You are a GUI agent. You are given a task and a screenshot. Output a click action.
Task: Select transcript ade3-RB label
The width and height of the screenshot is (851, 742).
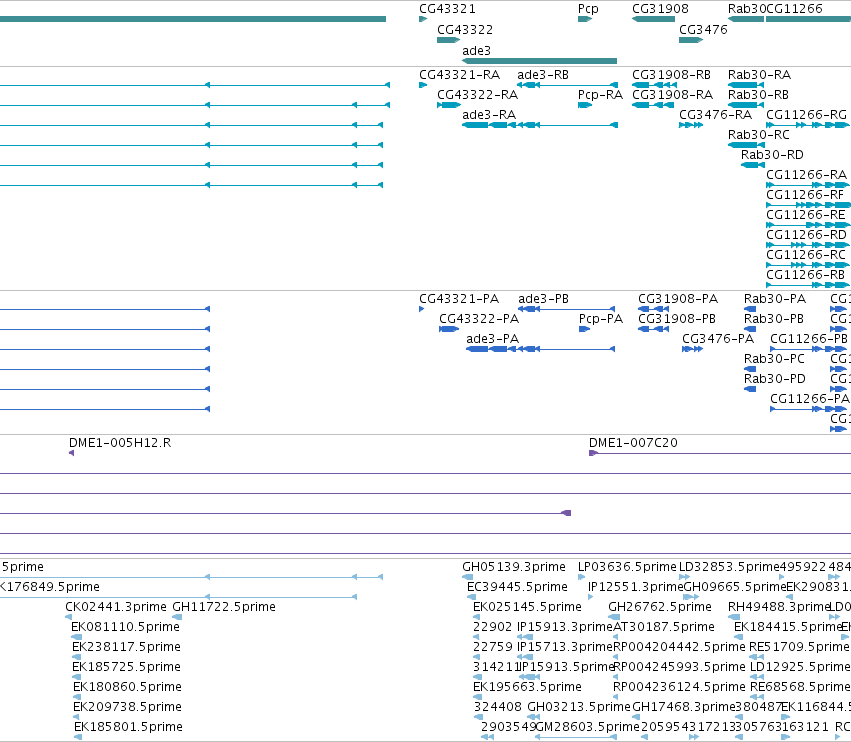click(543, 75)
